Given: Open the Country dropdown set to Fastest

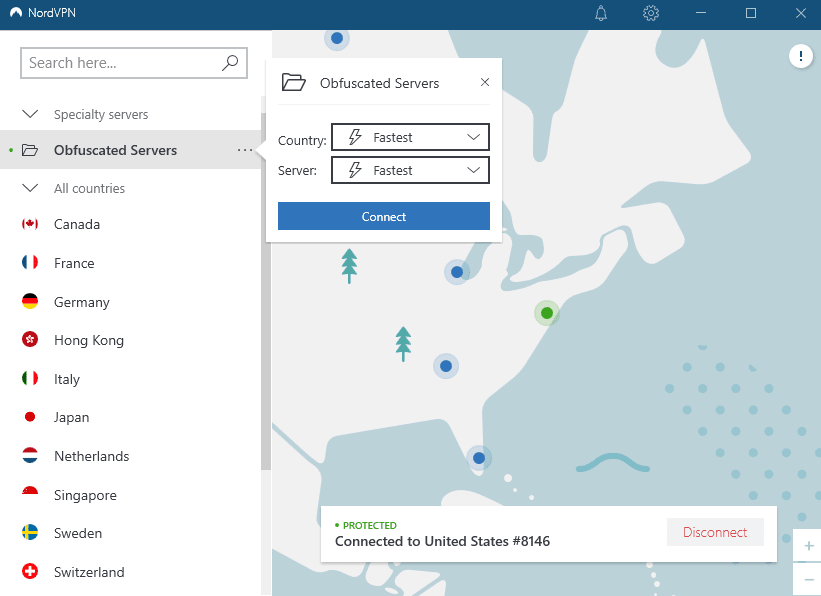Looking at the screenshot, I should click(x=410, y=137).
